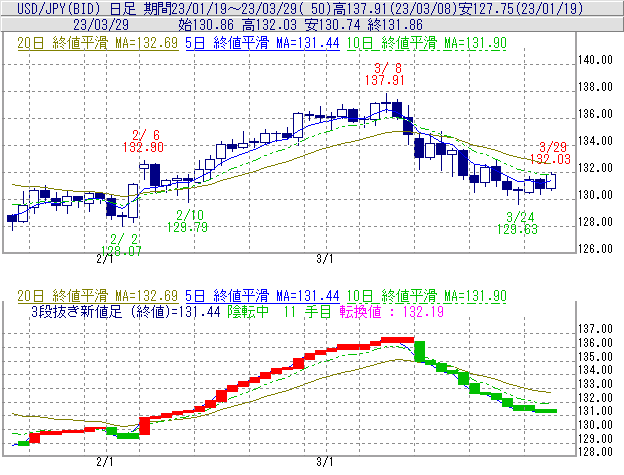624x475 pixels.
Task: Click the 134.00 price axis label
Action: [595, 141]
